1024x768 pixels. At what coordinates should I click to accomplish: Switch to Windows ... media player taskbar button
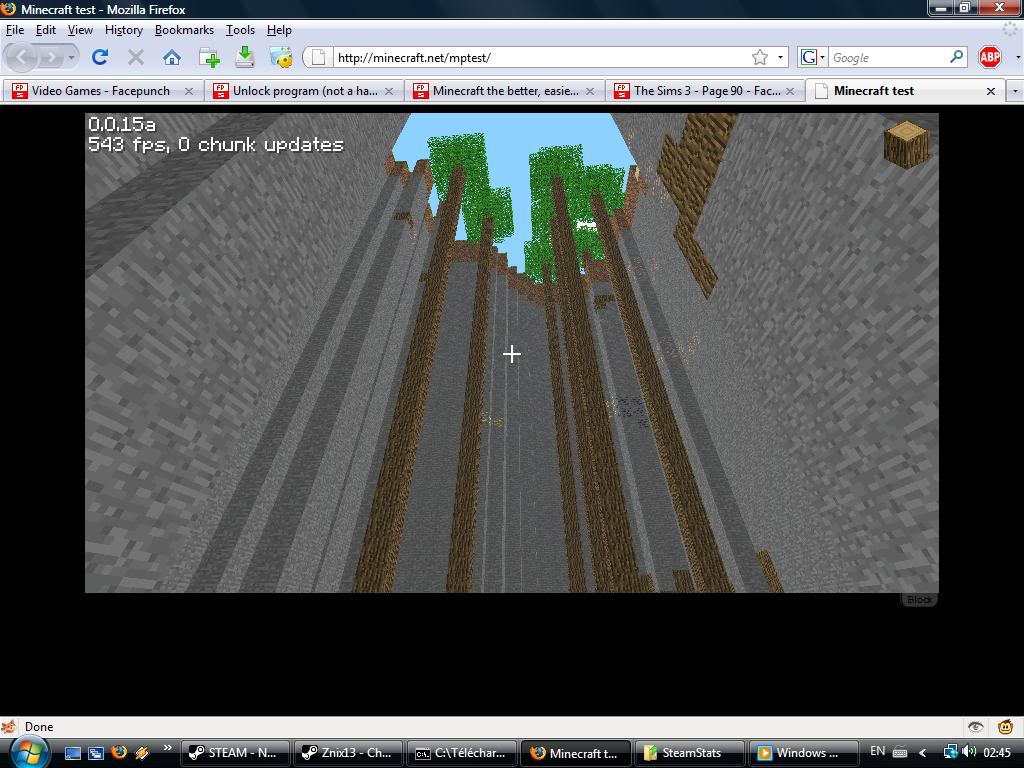tap(802, 753)
